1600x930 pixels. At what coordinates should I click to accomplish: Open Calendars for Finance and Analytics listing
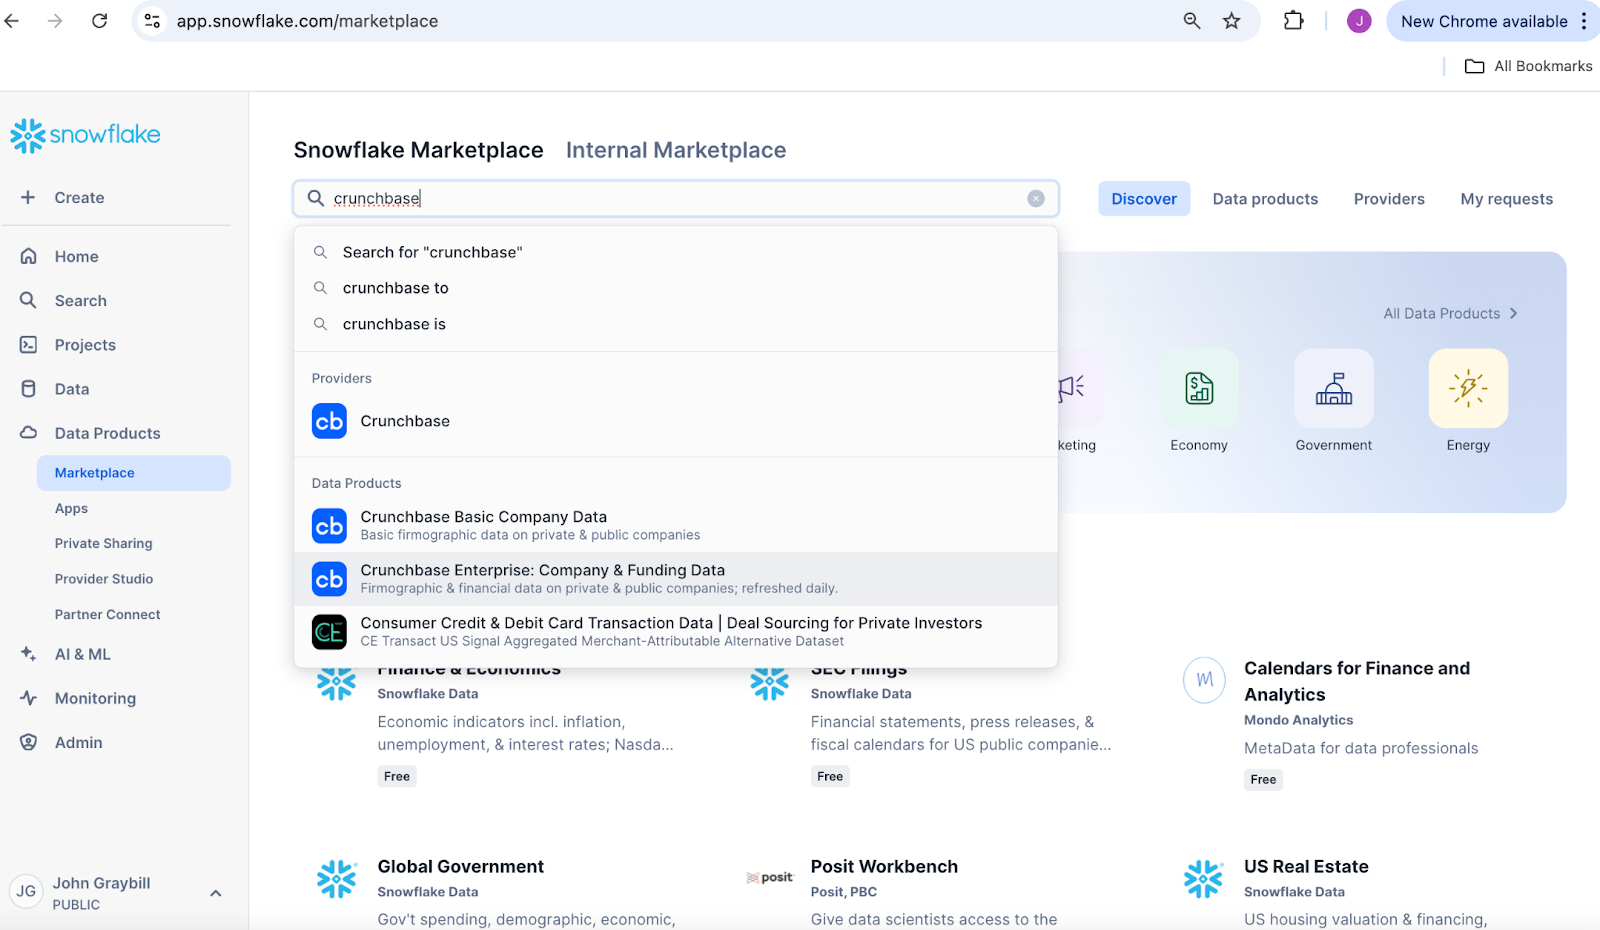(1357, 681)
